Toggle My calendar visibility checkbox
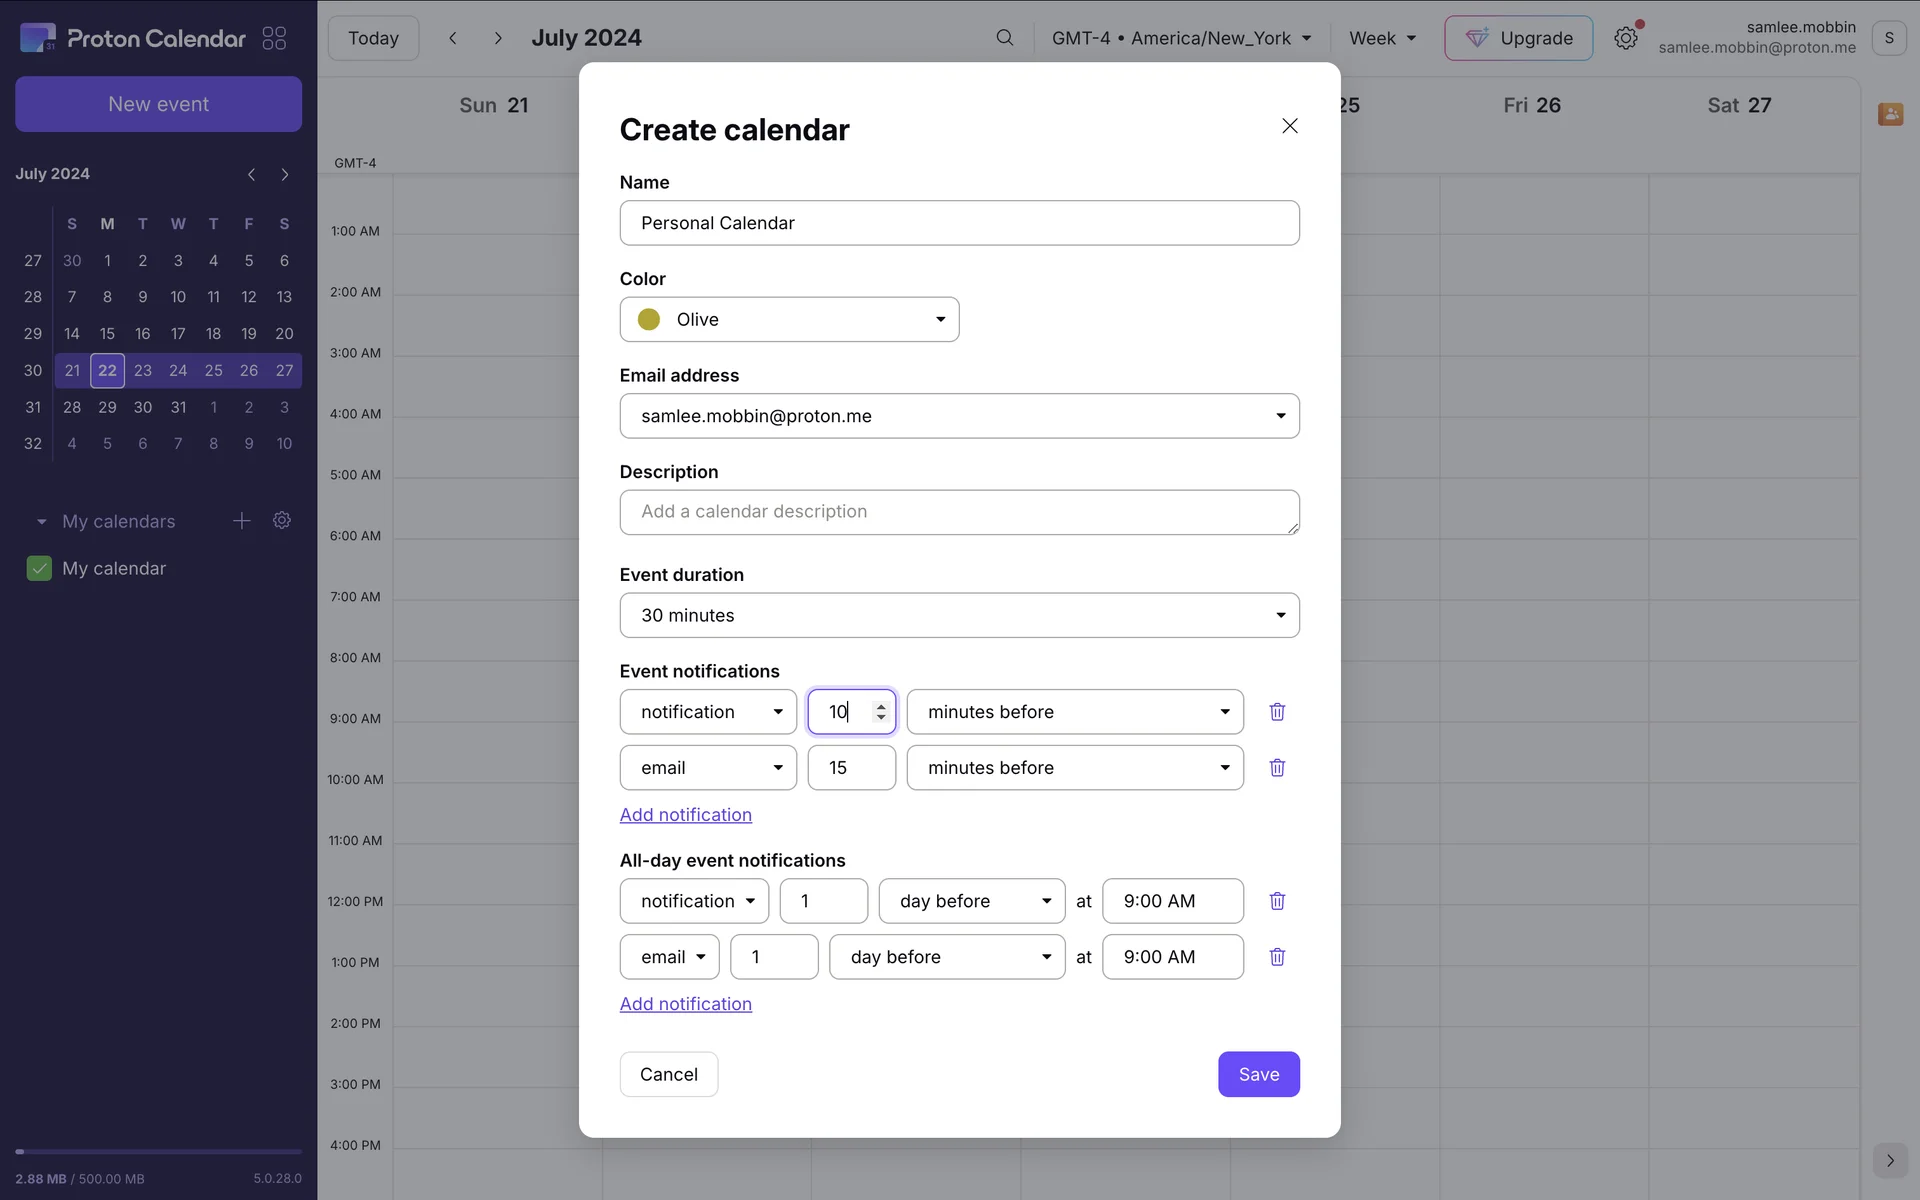The width and height of the screenshot is (1920, 1200). 39,568
